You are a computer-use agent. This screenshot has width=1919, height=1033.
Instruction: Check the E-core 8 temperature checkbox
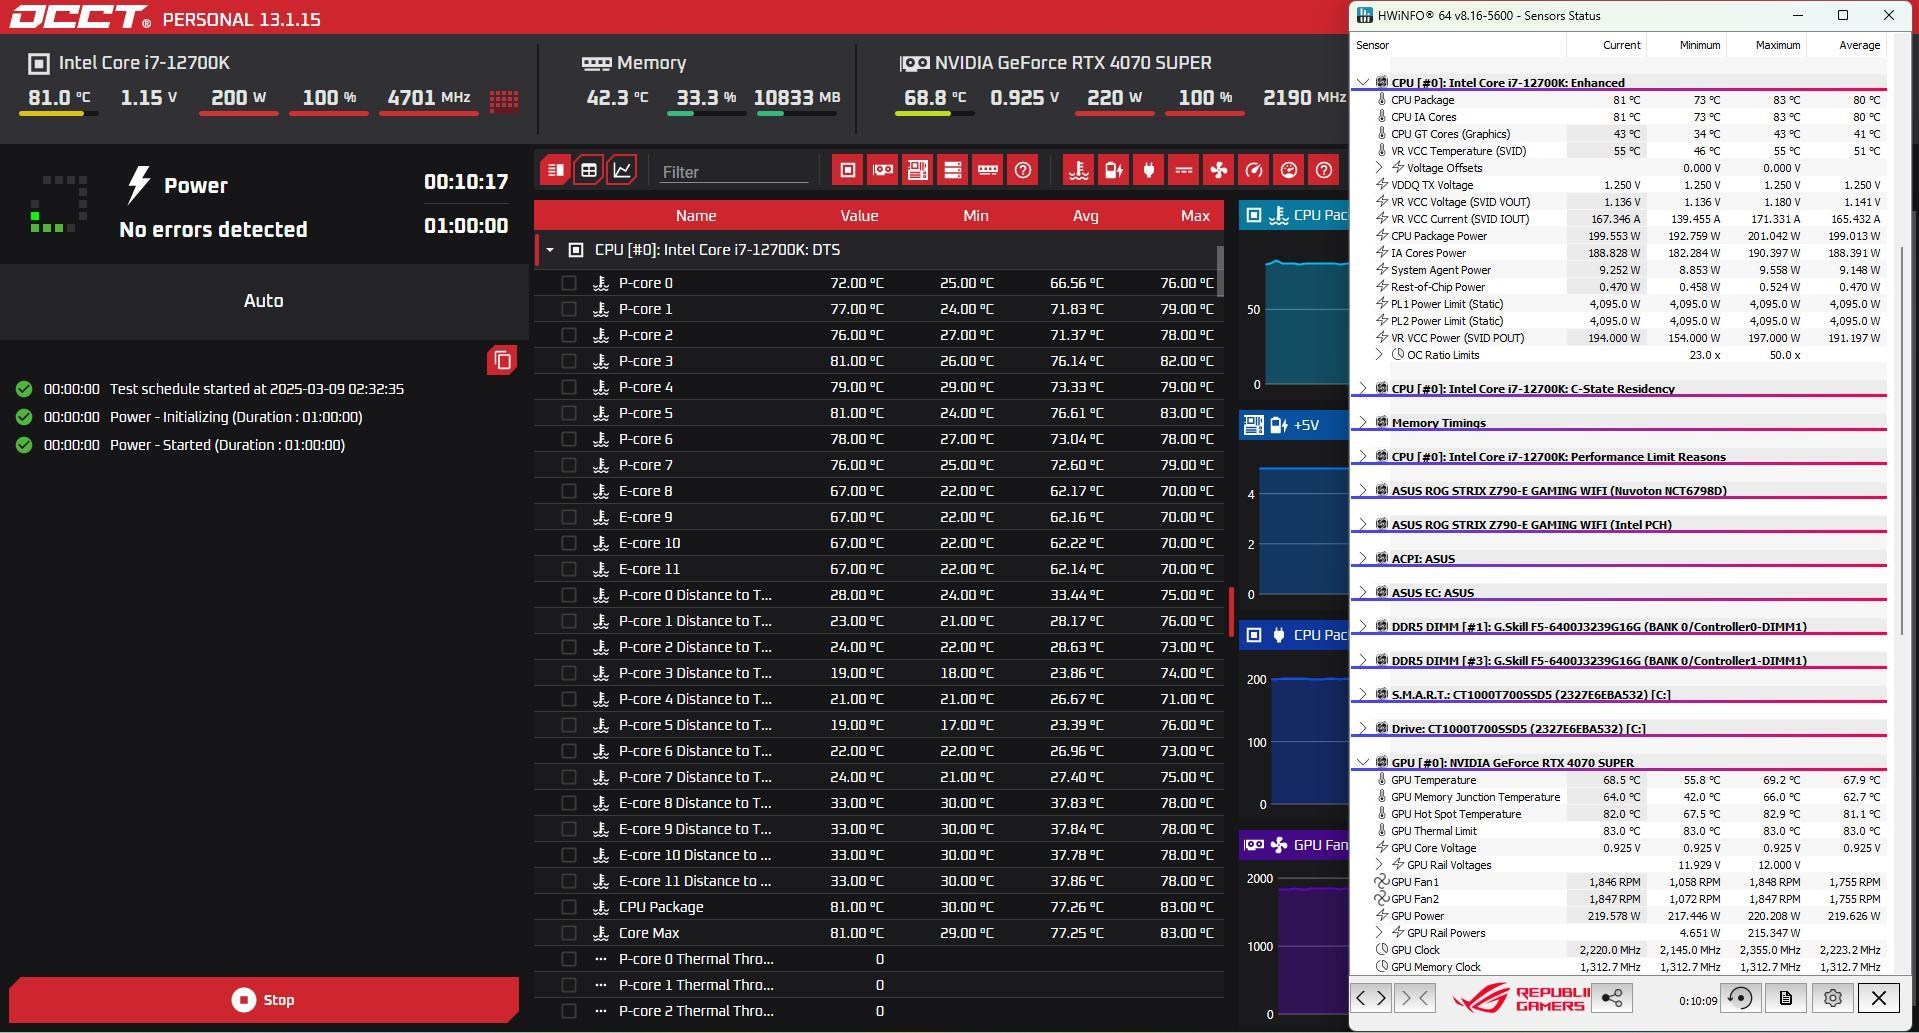[569, 491]
